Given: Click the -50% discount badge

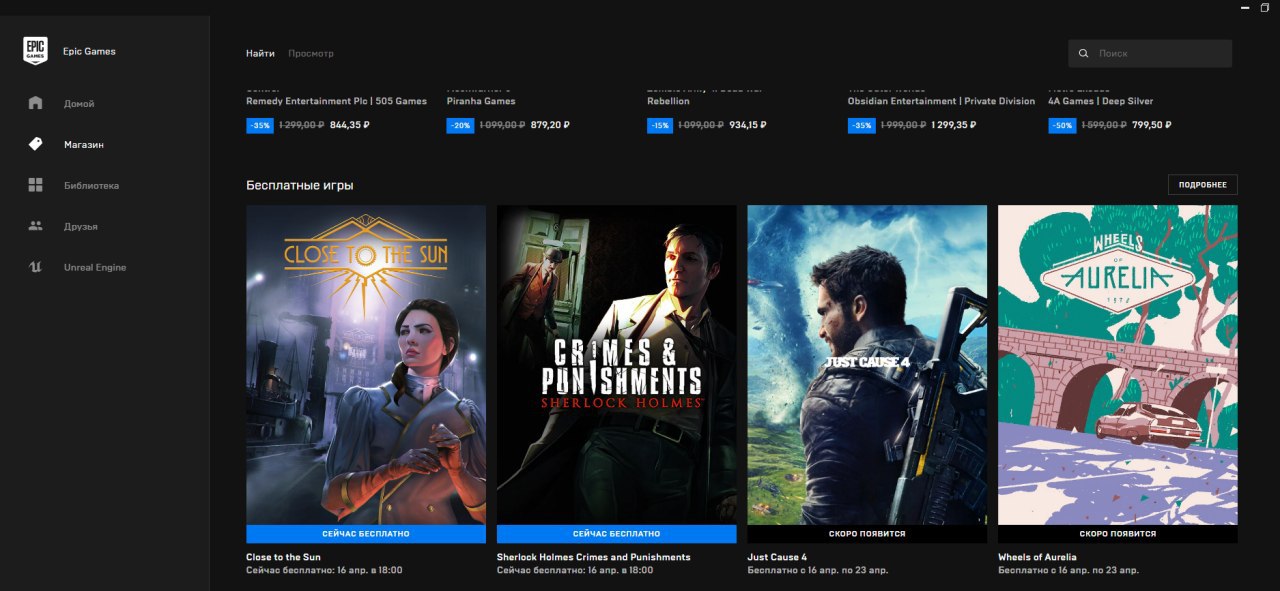Looking at the screenshot, I should [x=1061, y=125].
